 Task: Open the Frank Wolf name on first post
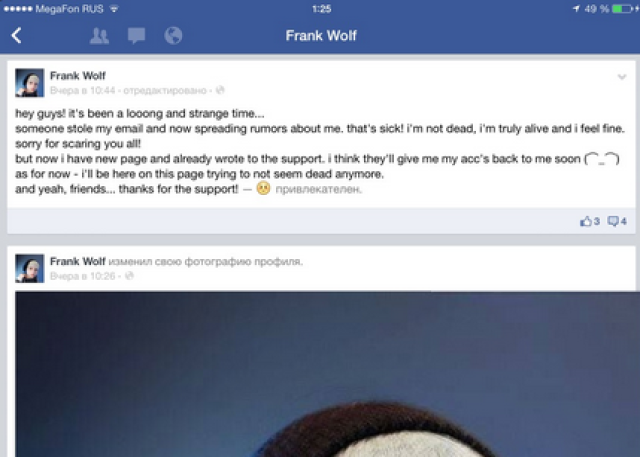click(78, 75)
